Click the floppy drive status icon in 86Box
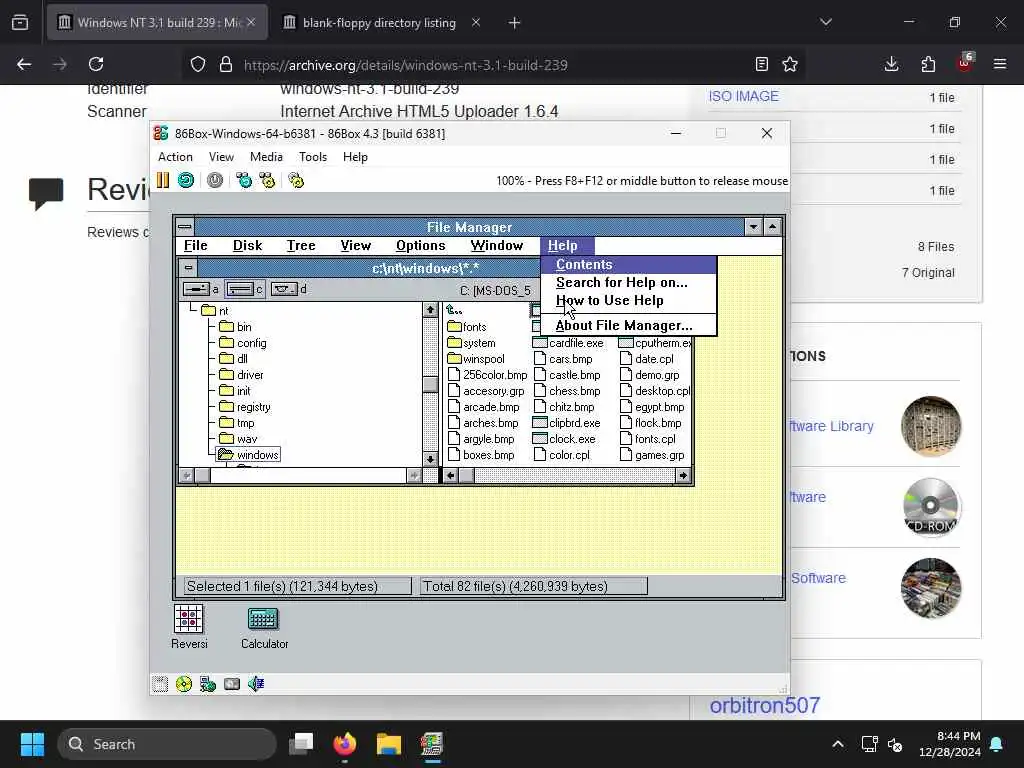Screen dimensions: 1024x768 [160, 684]
